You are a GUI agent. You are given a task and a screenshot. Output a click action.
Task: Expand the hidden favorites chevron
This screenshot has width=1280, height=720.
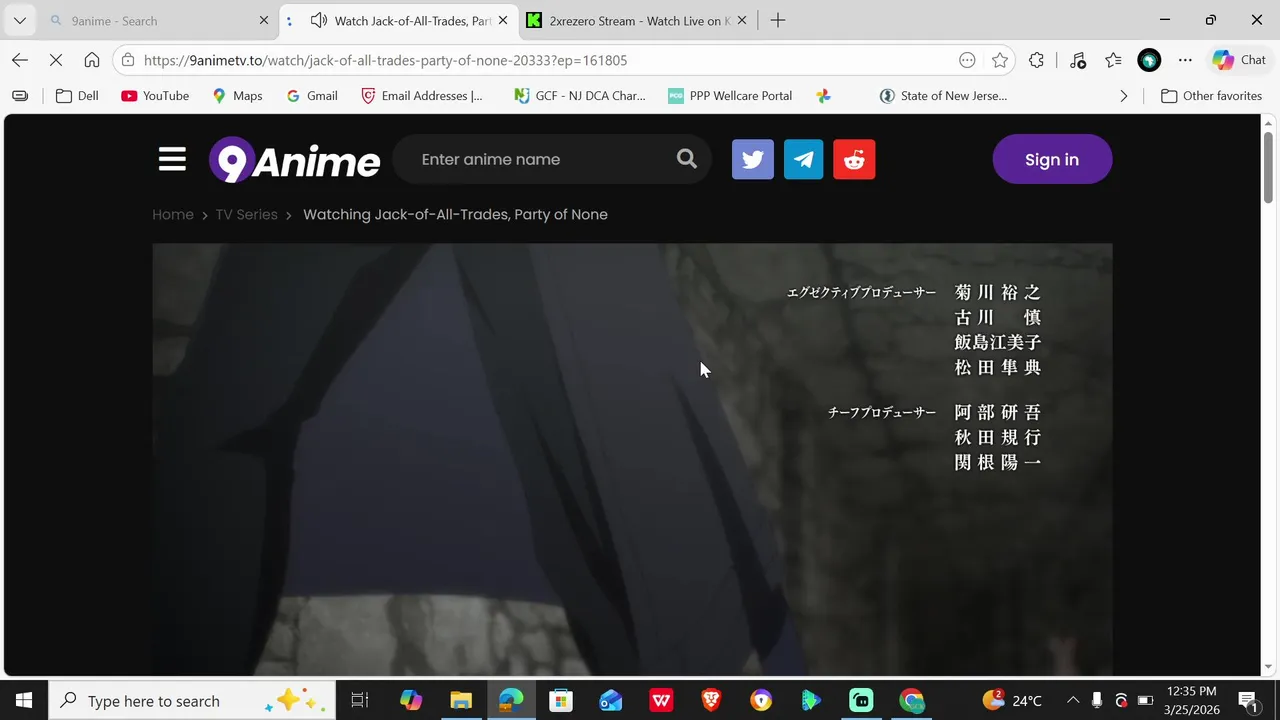coord(1123,96)
